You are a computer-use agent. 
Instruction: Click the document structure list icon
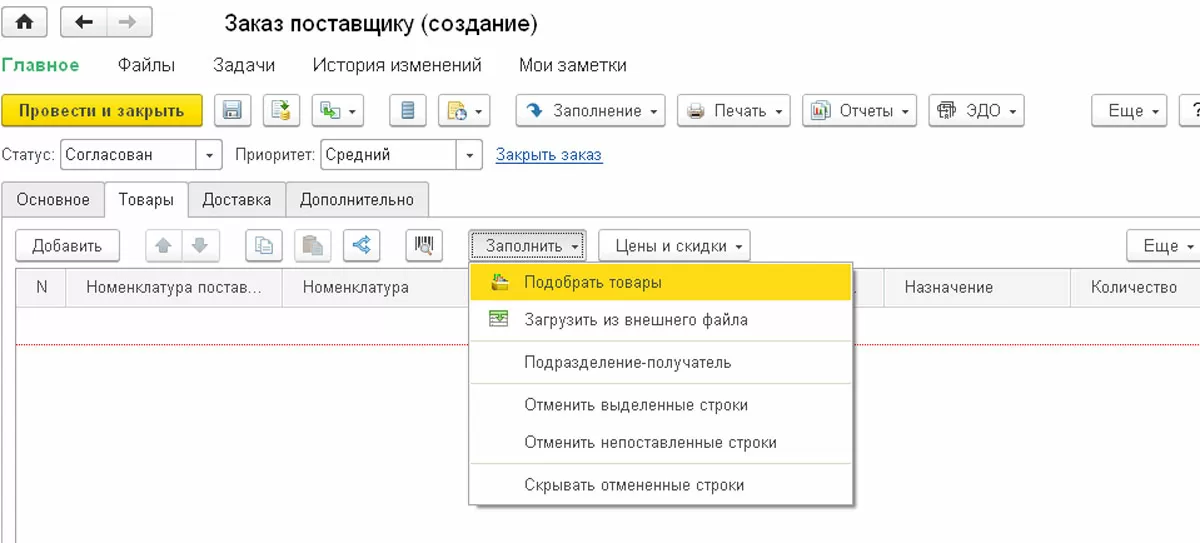(407, 111)
